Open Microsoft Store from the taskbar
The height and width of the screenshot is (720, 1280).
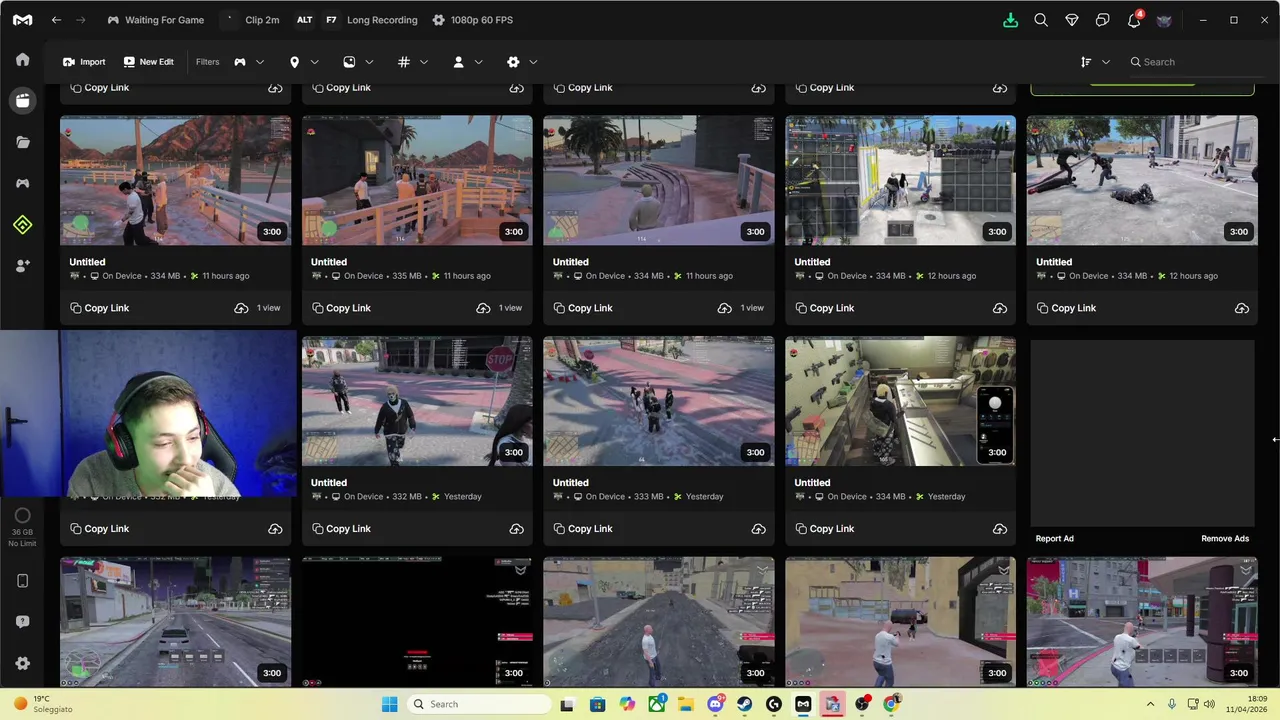coord(597,704)
